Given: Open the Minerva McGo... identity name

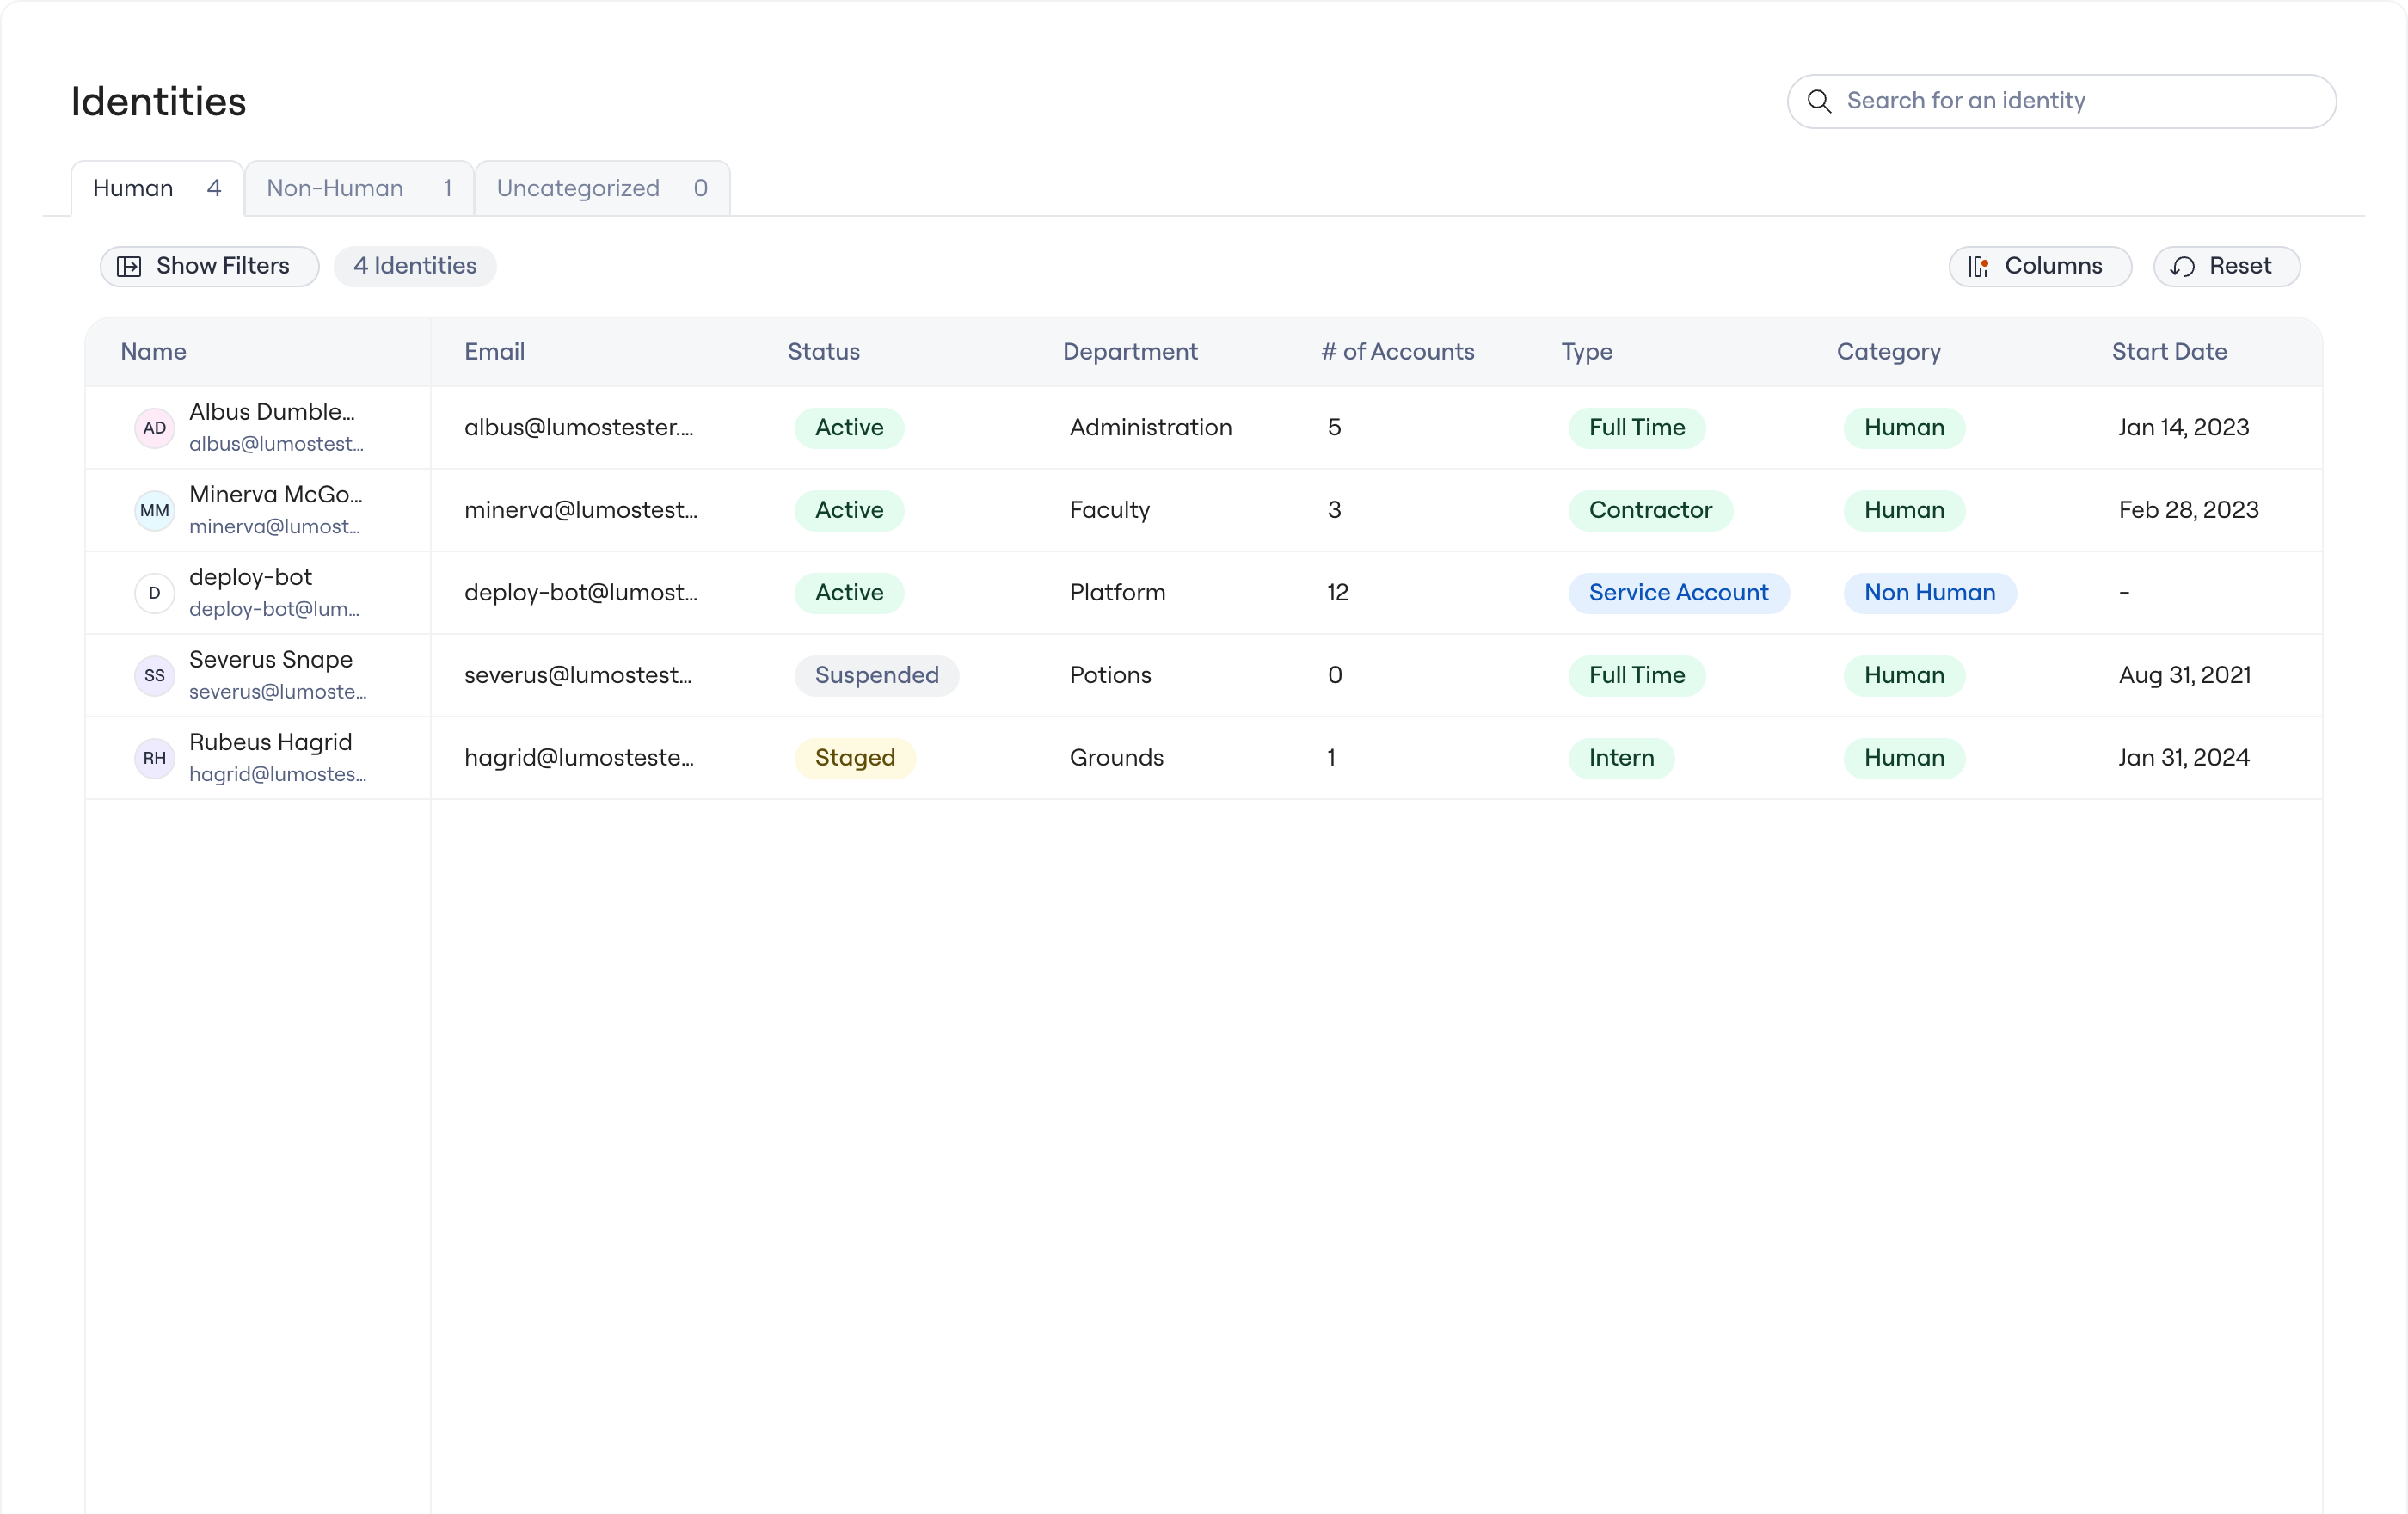Looking at the screenshot, I should tap(276, 494).
